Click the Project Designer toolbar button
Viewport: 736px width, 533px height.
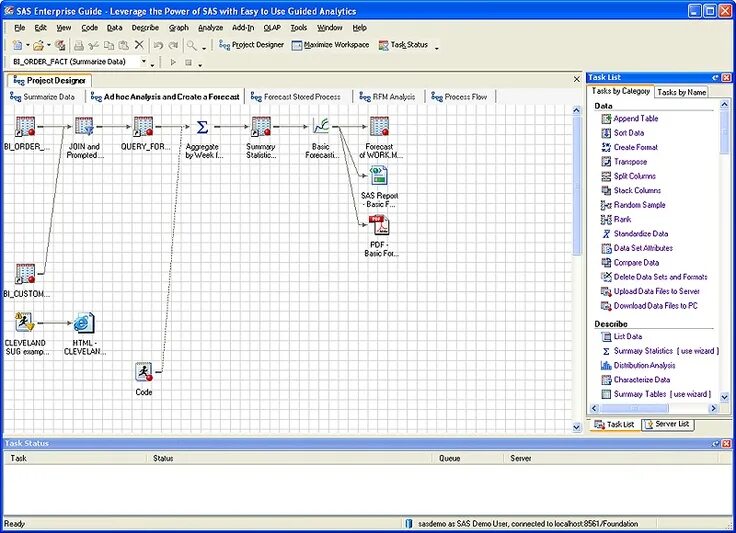click(x=252, y=45)
